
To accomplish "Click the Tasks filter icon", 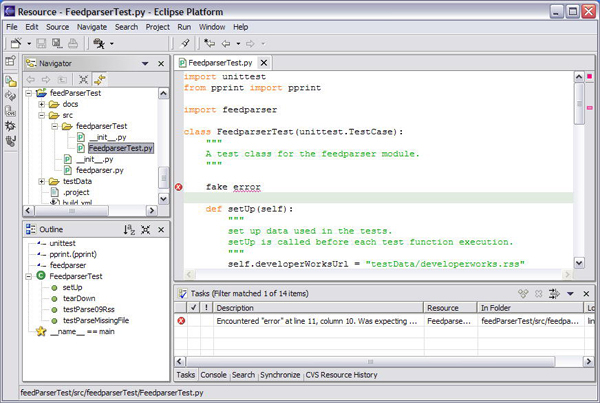I will point(554,294).
